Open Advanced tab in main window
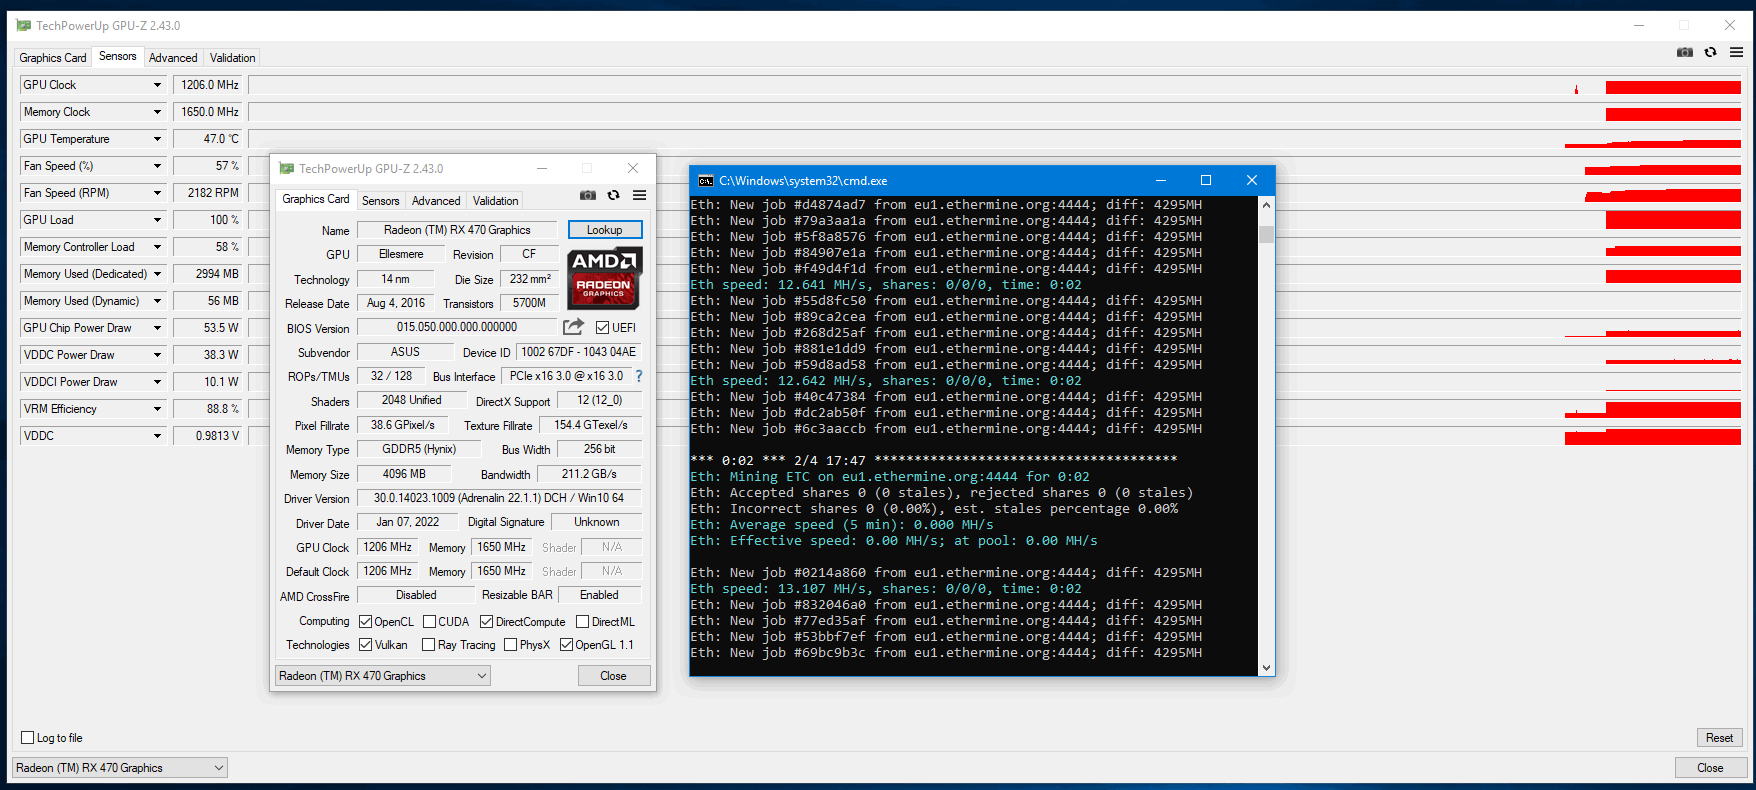The height and width of the screenshot is (790, 1756). [173, 58]
